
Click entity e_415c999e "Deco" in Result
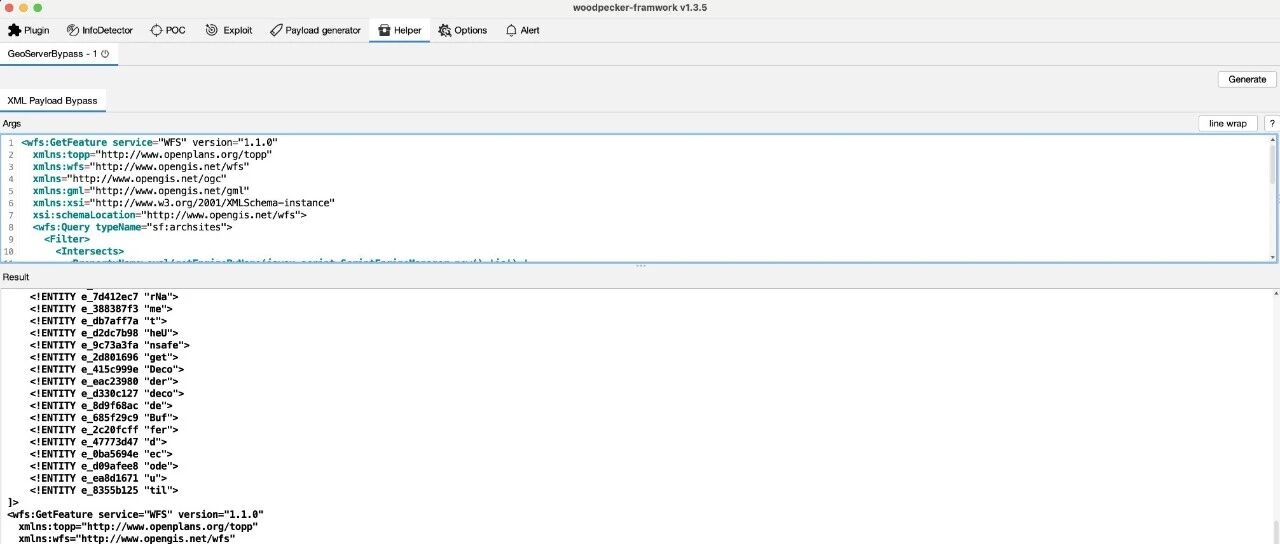click(x=106, y=369)
